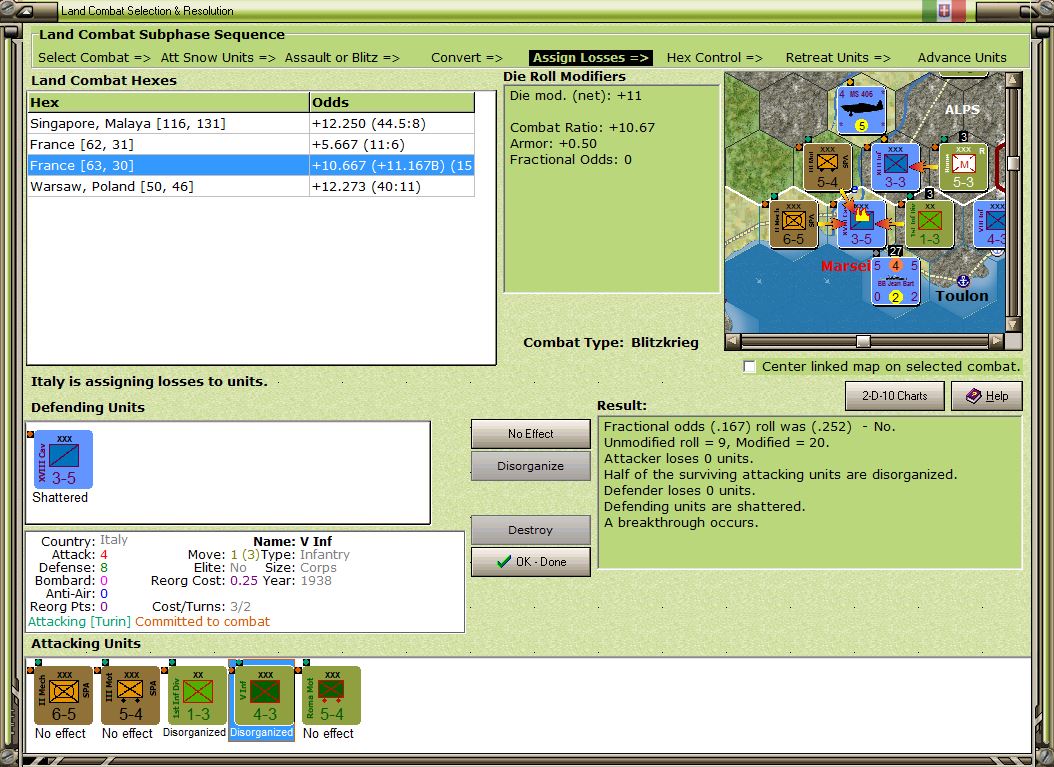Screen dimensions: 1054x767
Task: Click the Retreat Units subphase step
Action: click(x=838, y=58)
